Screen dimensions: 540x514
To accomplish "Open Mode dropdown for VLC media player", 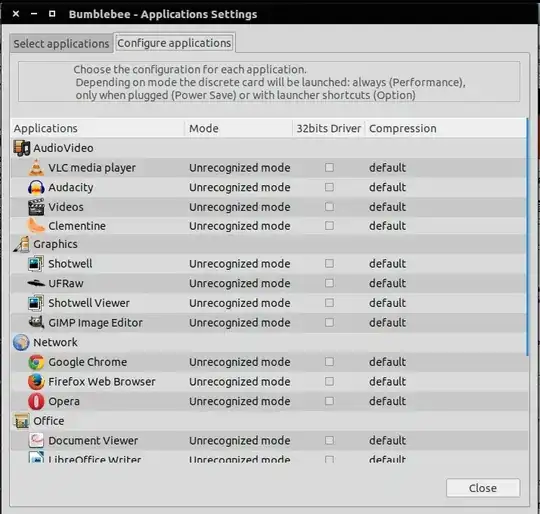I will point(239,168).
